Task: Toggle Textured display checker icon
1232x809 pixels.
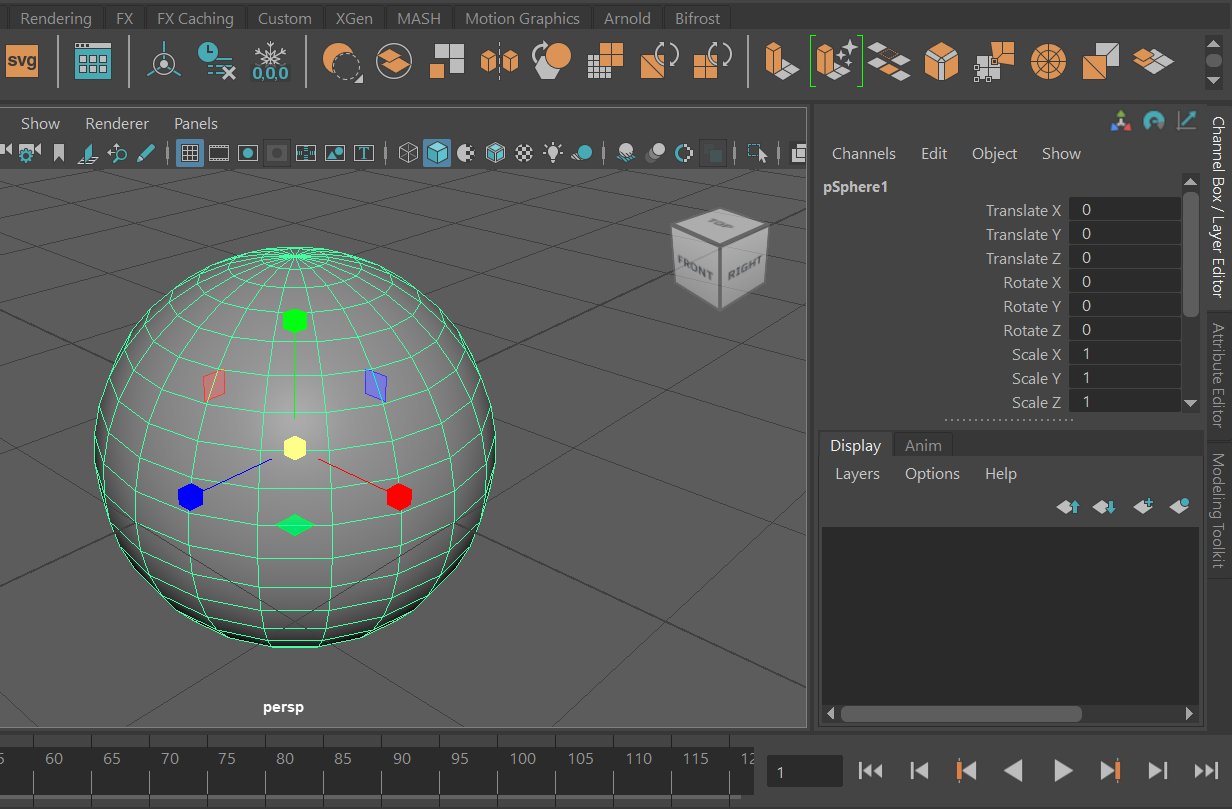Action: 524,153
